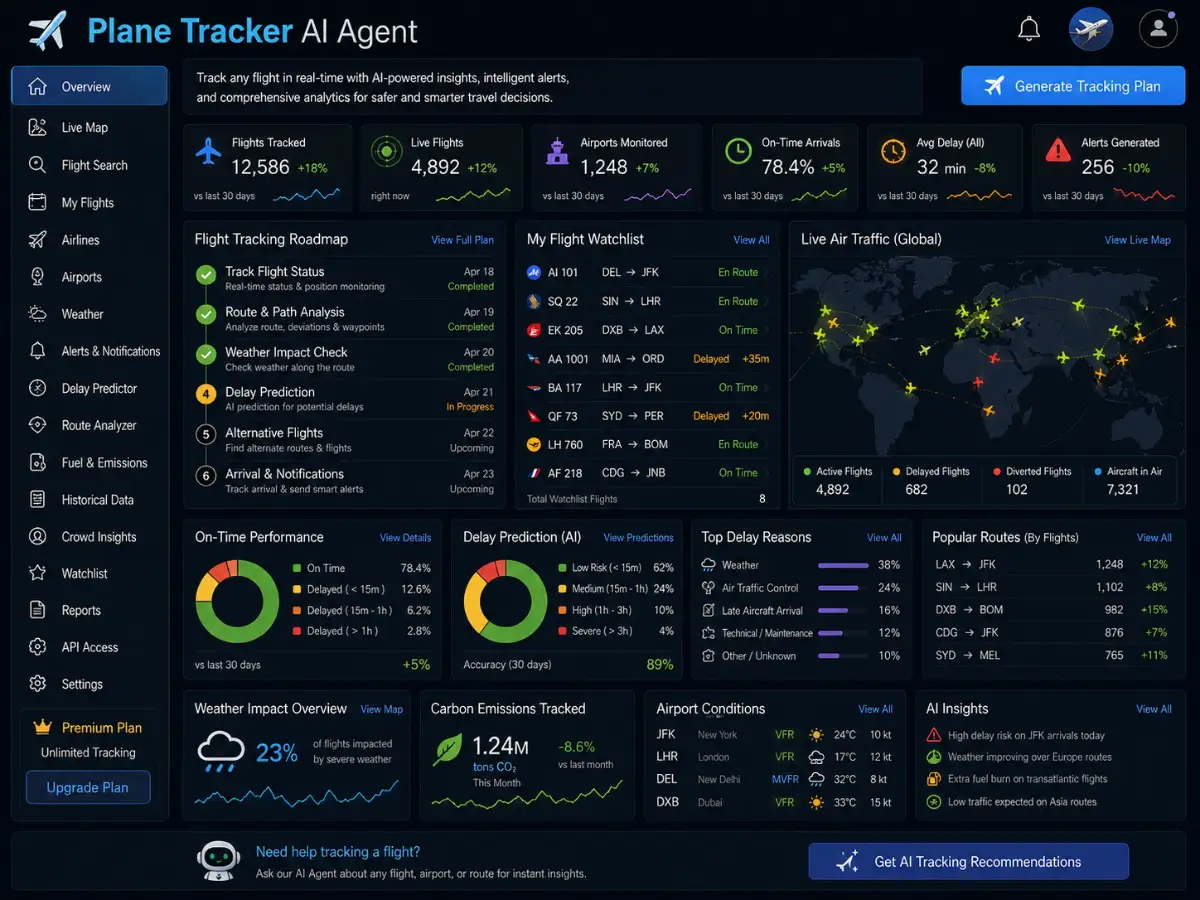The height and width of the screenshot is (900, 1200).
Task: Click View Details in On-Time Performance
Action: tap(405, 538)
